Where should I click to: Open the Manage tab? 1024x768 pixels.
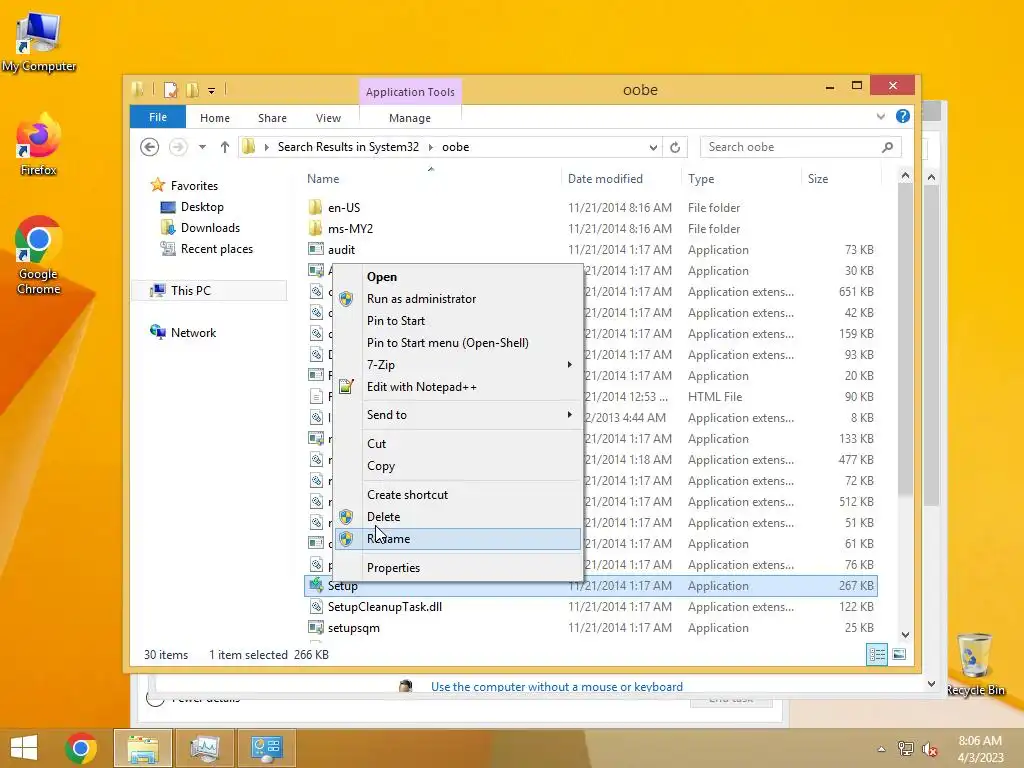[409, 118]
